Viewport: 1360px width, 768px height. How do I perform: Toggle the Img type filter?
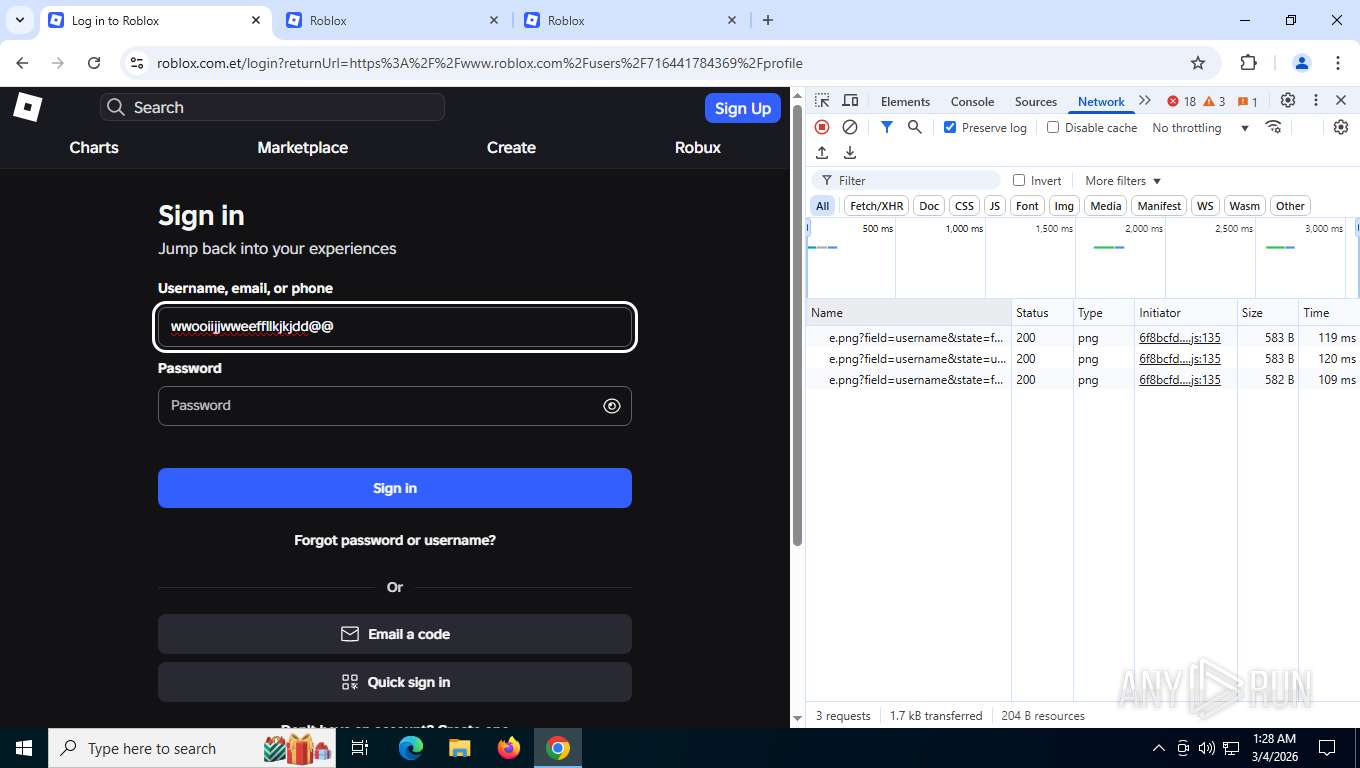point(1064,206)
